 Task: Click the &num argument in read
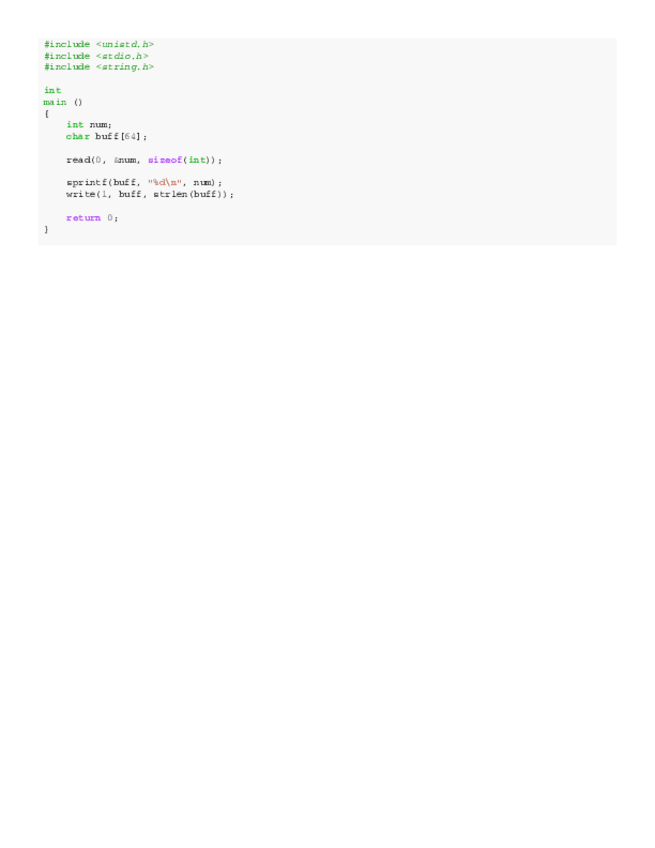tap(125, 160)
